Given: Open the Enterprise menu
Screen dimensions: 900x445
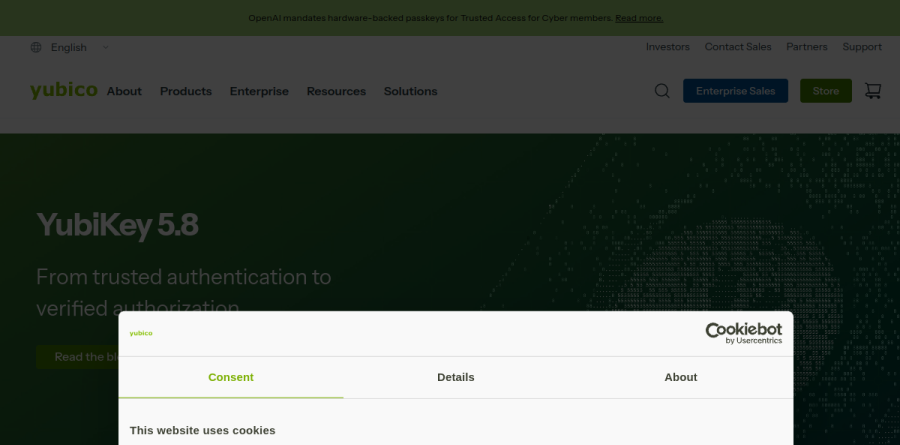Looking at the screenshot, I should tap(259, 91).
